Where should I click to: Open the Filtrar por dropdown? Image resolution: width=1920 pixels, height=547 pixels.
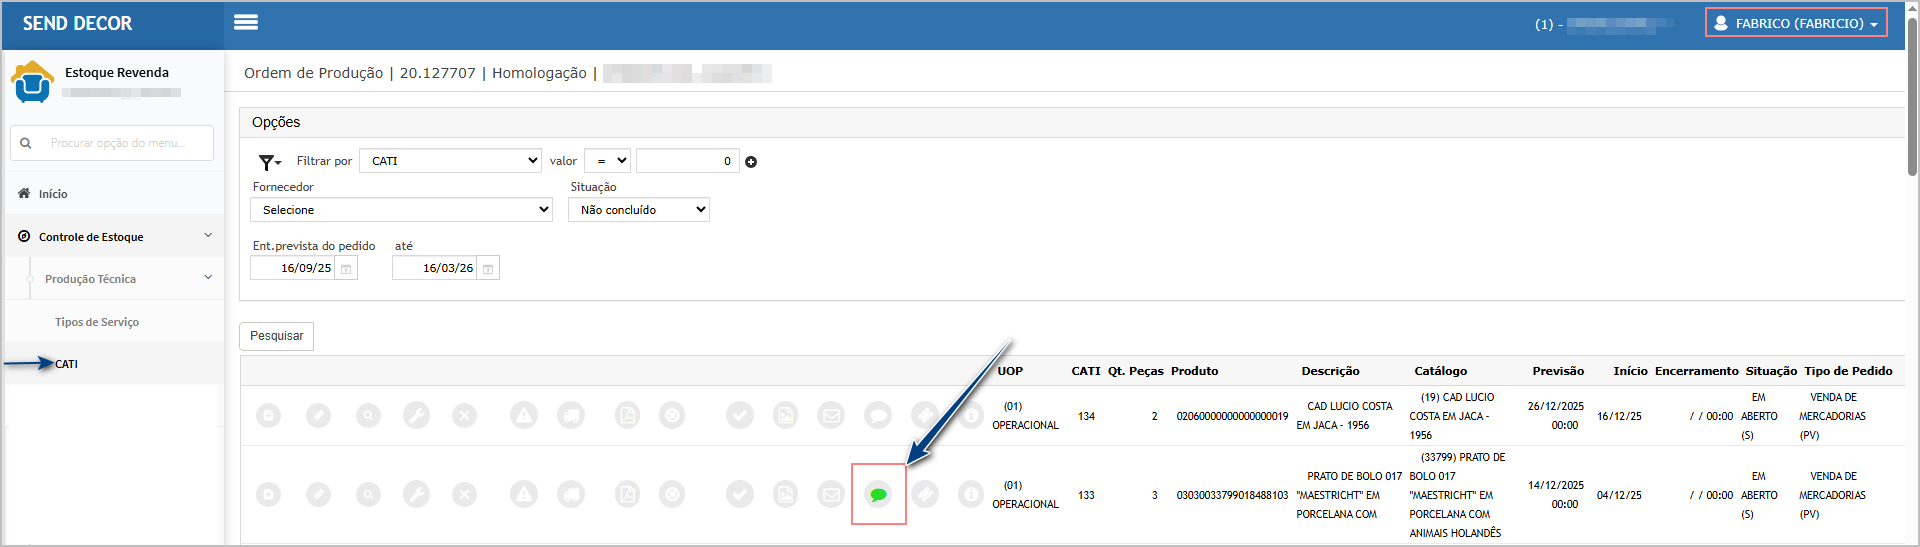click(x=450, y=161)
